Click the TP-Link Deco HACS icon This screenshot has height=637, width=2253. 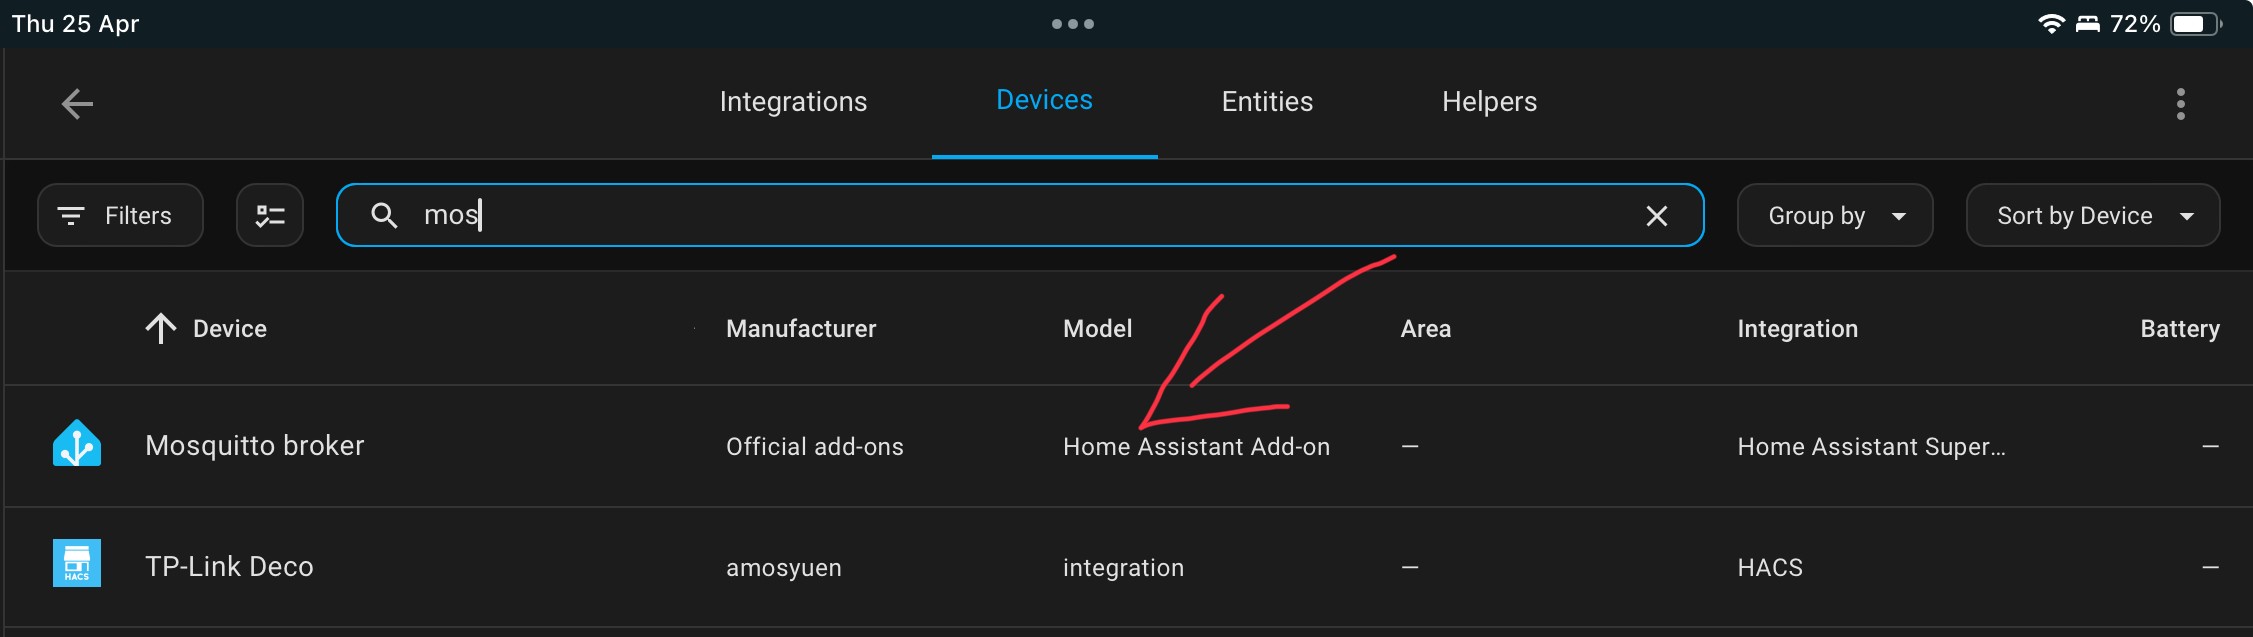77,563
